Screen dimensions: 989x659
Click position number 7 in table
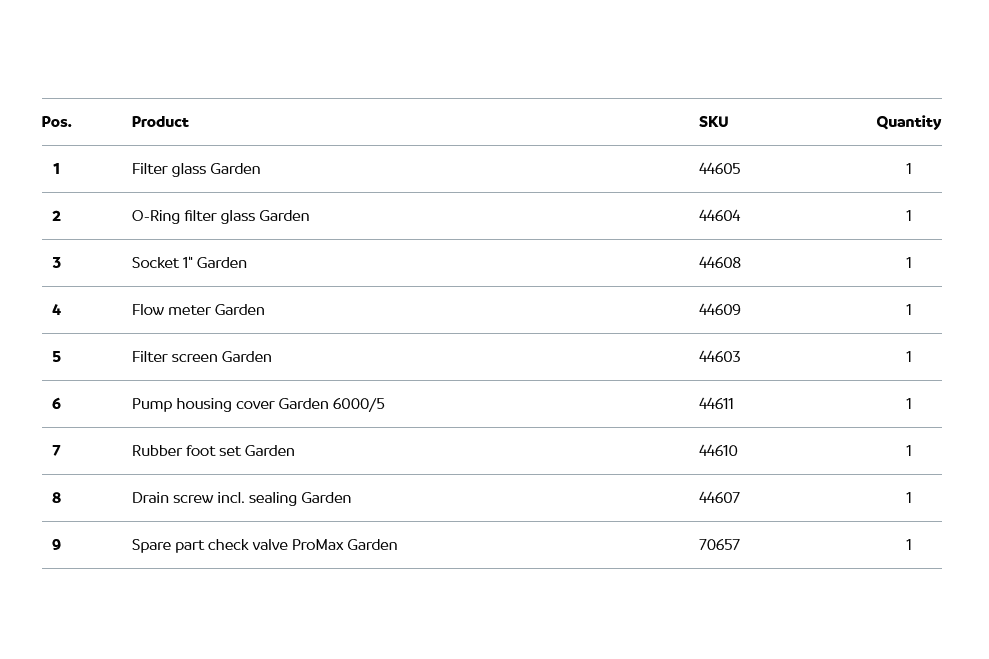coord(56,451)
